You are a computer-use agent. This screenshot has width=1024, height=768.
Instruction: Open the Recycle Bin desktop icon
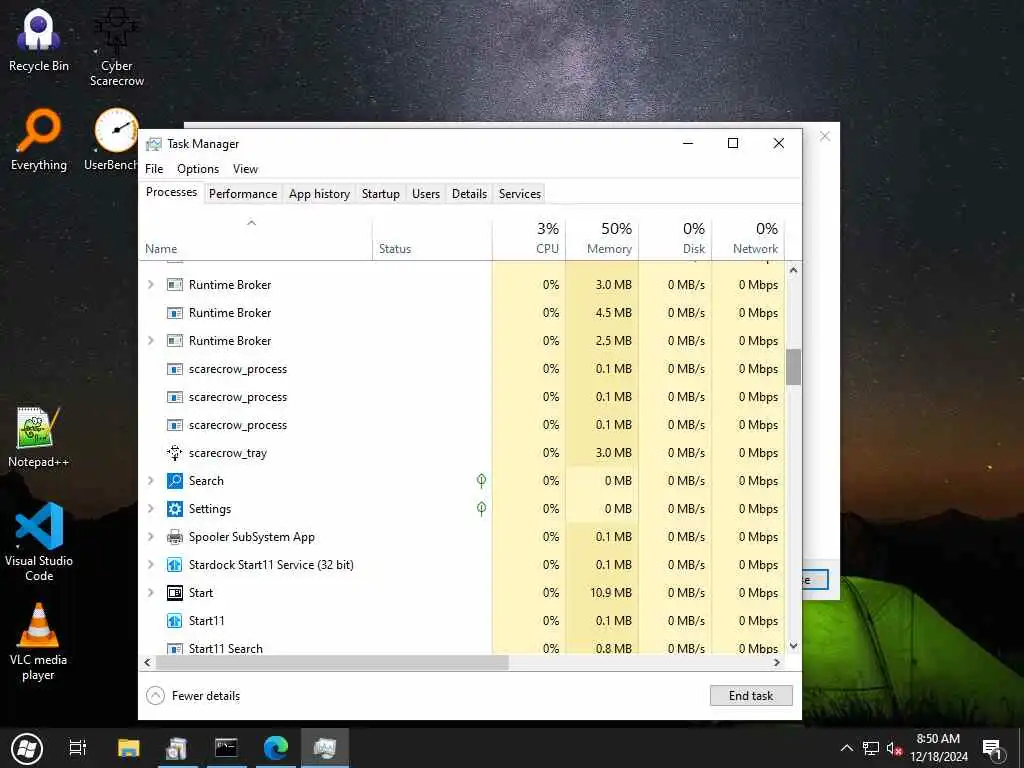(39, 40)
